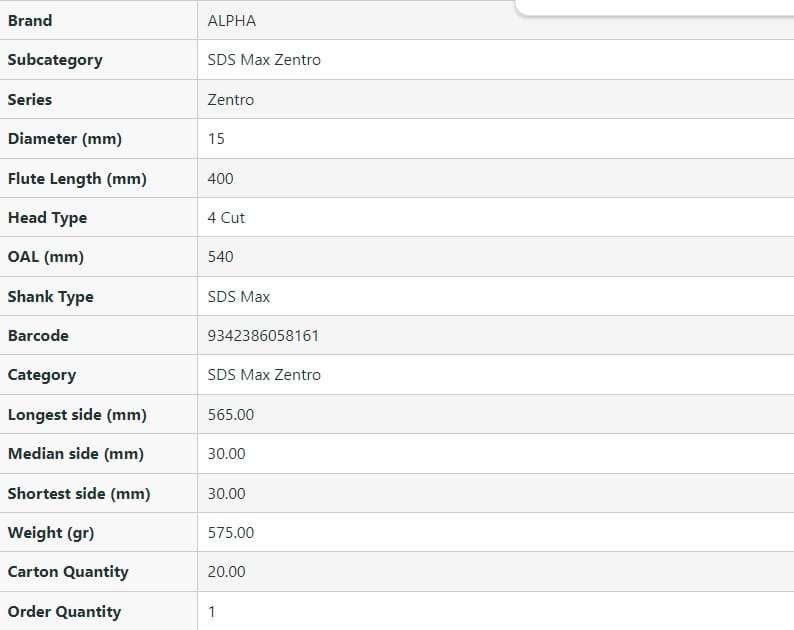Select the ALPHA brand value
The width and height of the screenshot is (794, 630).
tap(232, 21)
